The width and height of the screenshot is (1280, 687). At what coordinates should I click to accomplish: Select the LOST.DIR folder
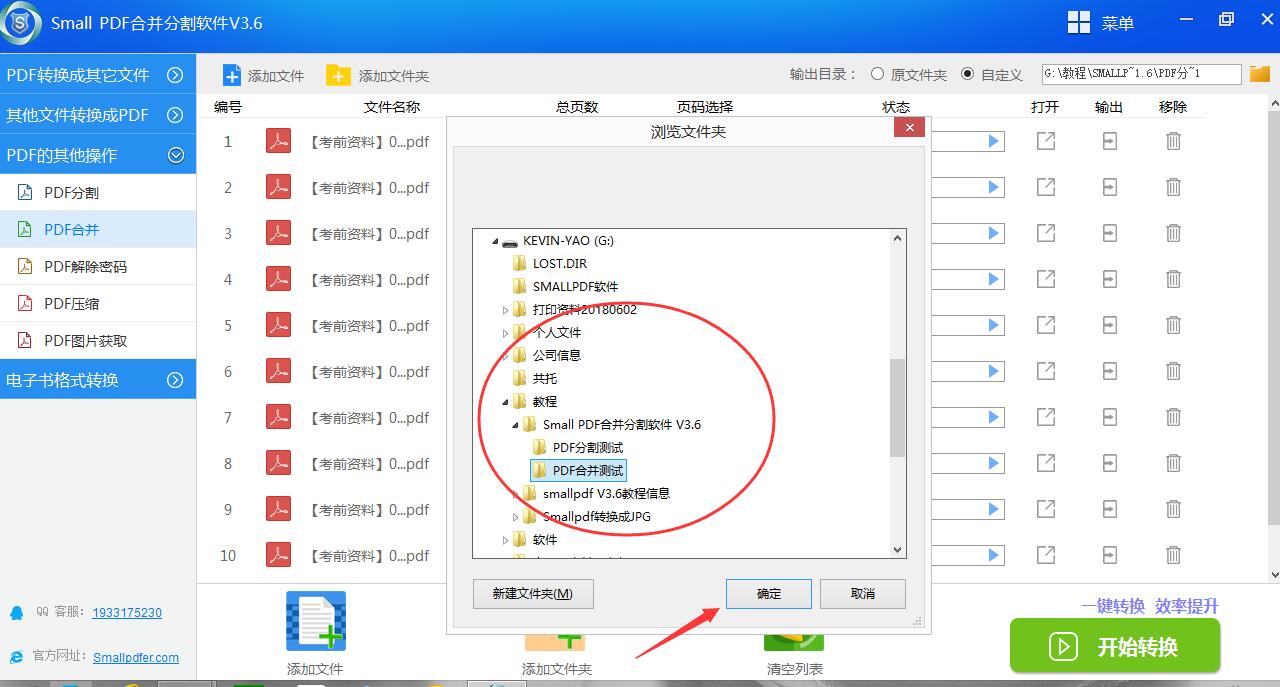[560, 264]
